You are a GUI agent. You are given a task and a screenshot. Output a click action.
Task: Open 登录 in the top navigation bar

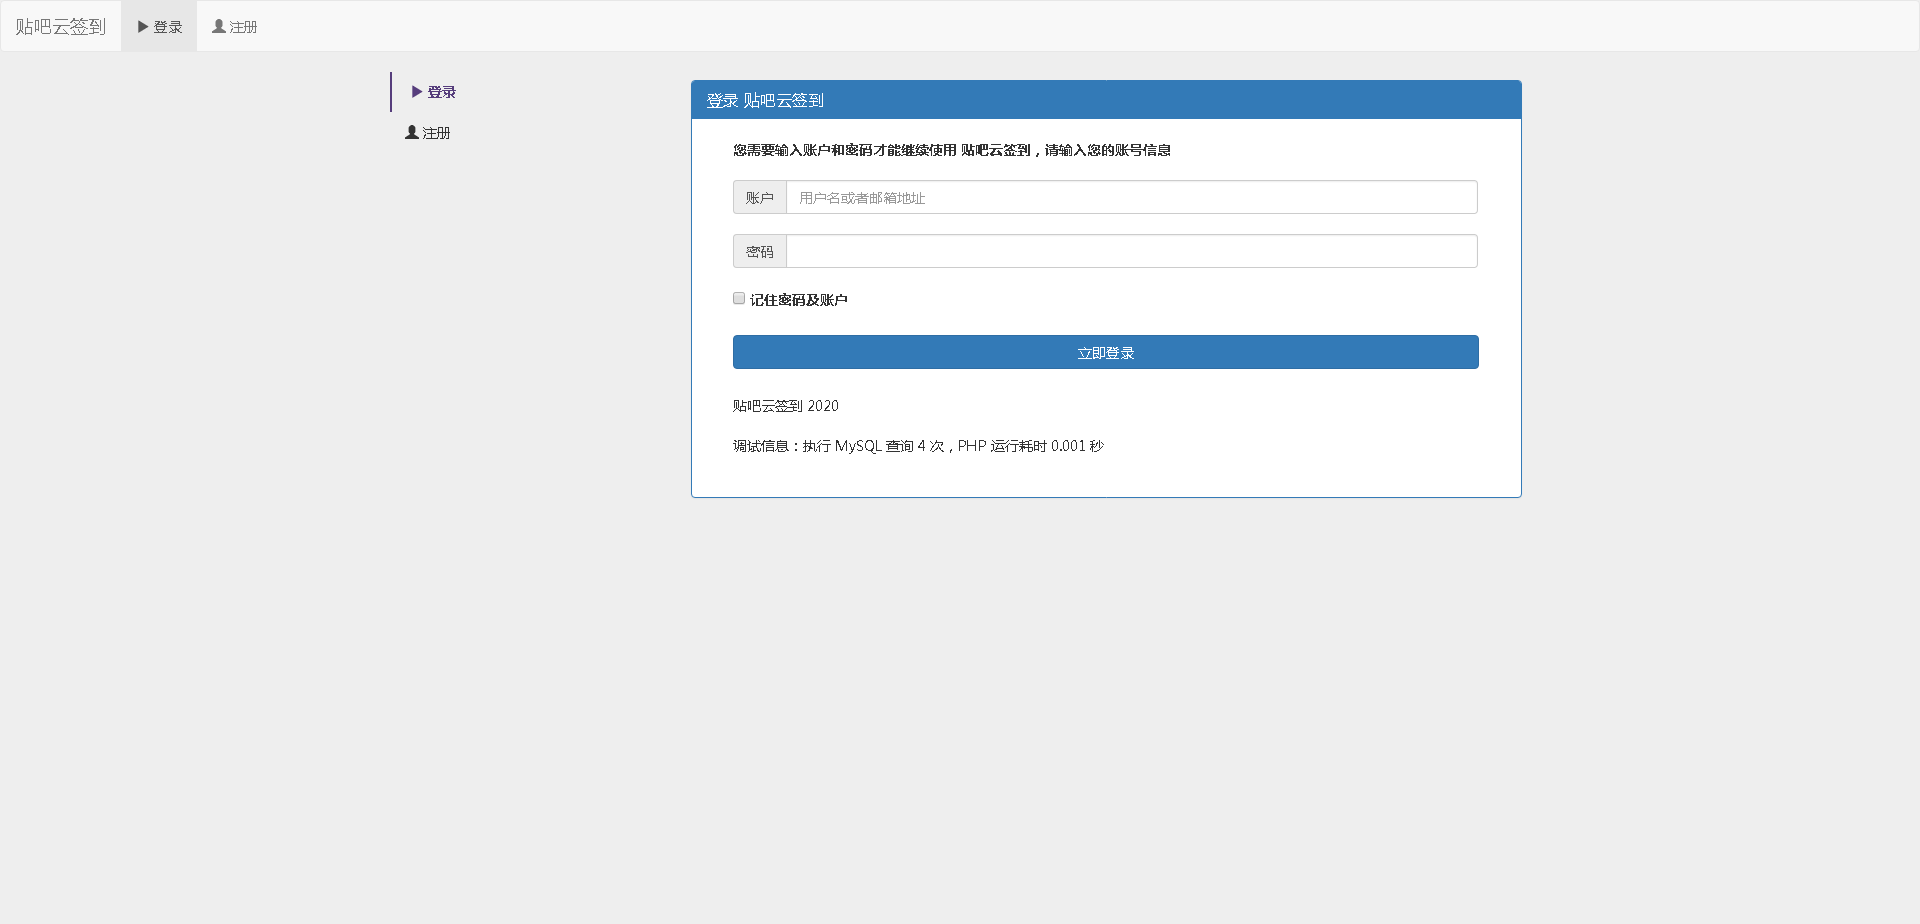(x=167, y=27)
